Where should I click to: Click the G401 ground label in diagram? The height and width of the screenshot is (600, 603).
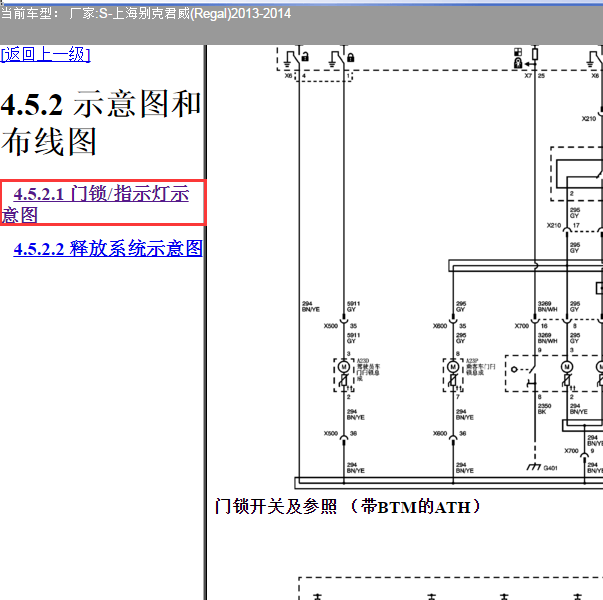click(x=550, y=468)
